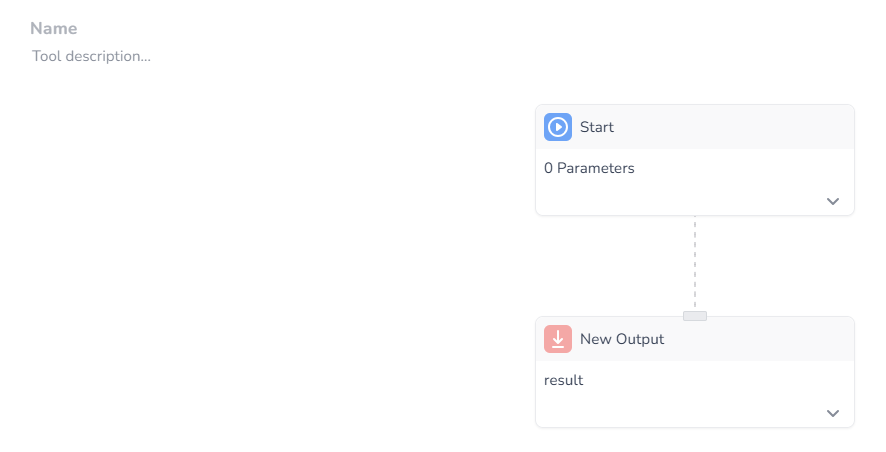Click the '0 Parameters' label

pyautogui.click(x=589, y=168)
